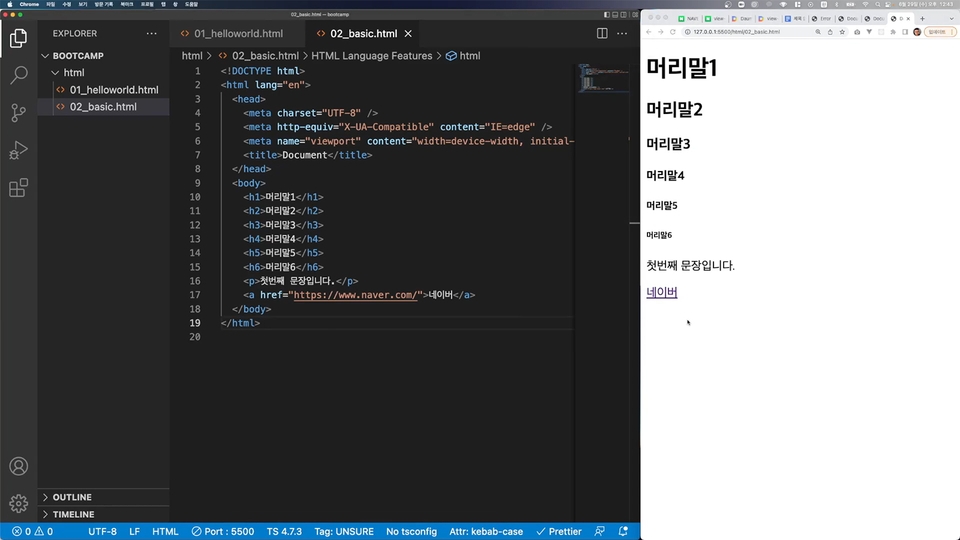Change the HTML language mode
Image resolution: width=960 pixels, height=540 pixels.
(165, 531)
